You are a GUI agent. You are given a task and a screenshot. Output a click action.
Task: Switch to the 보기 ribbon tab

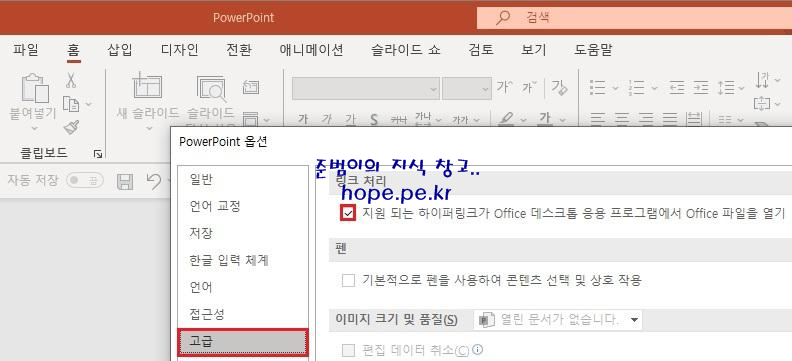(534, 49)
